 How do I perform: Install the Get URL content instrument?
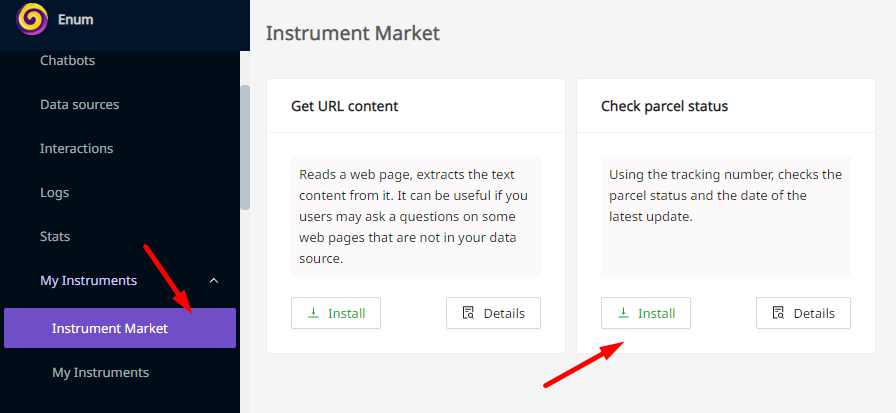click(336, 313)
